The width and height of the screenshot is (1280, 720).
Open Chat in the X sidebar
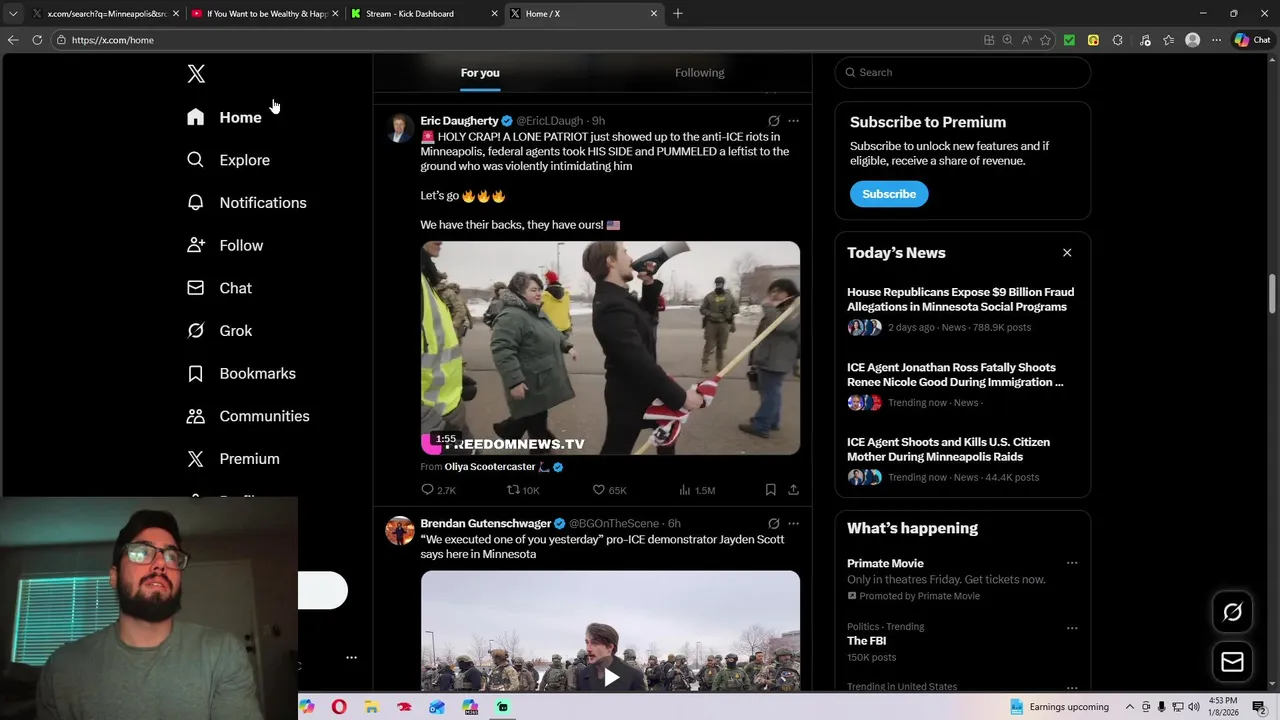(219, 288)
